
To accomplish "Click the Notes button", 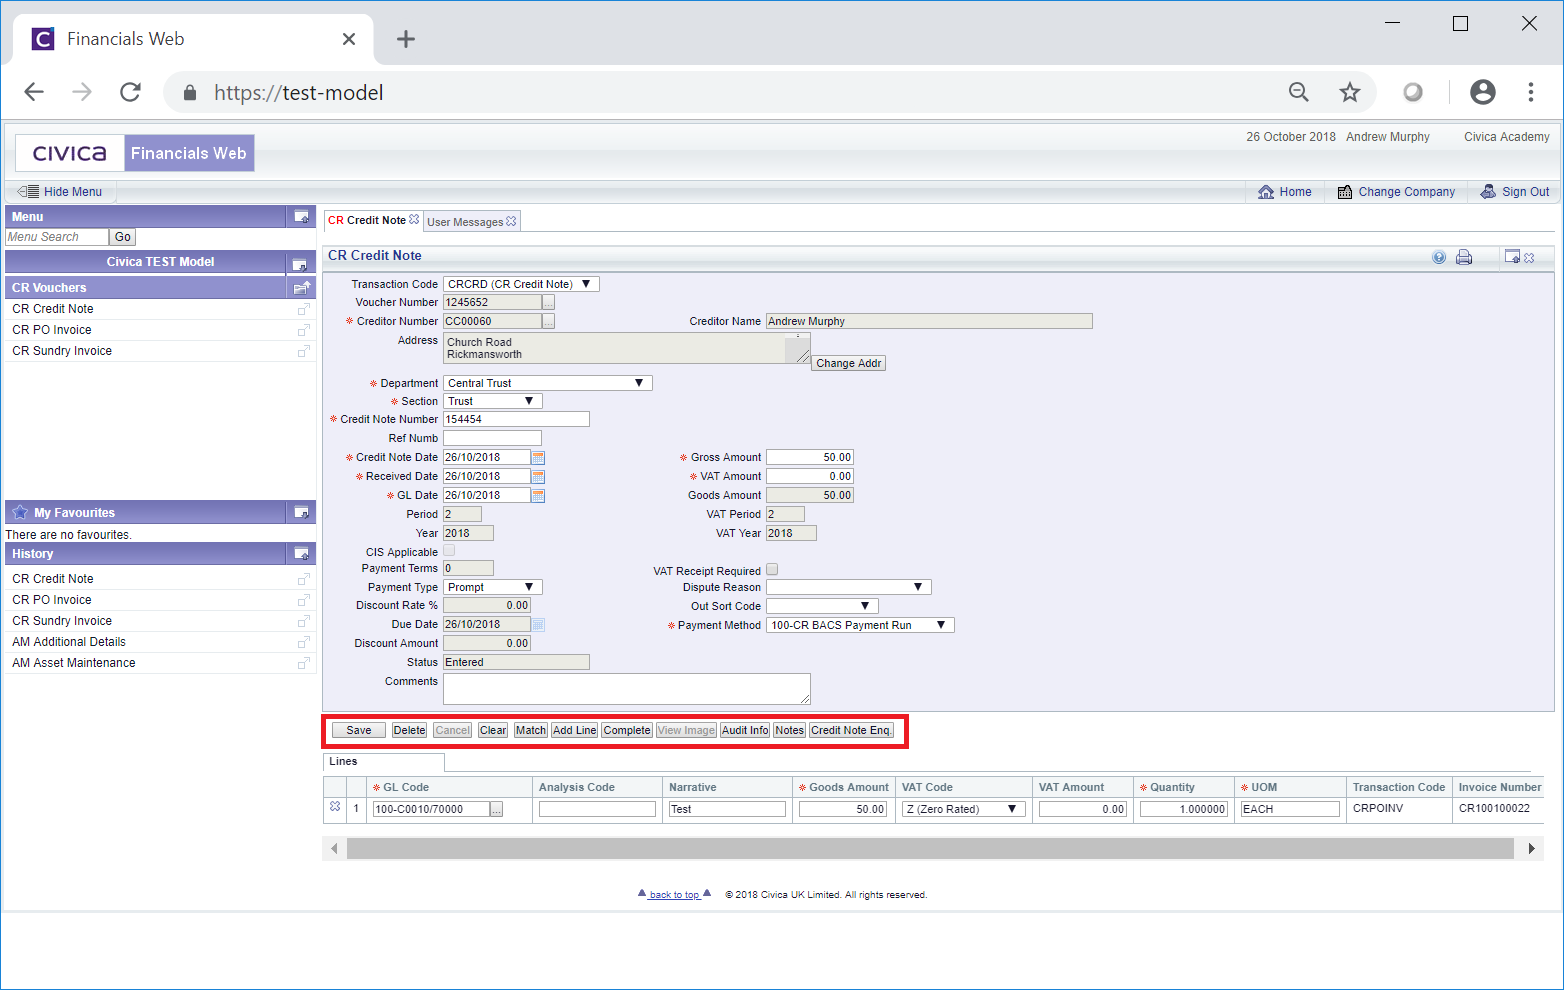I will [789, 730].
